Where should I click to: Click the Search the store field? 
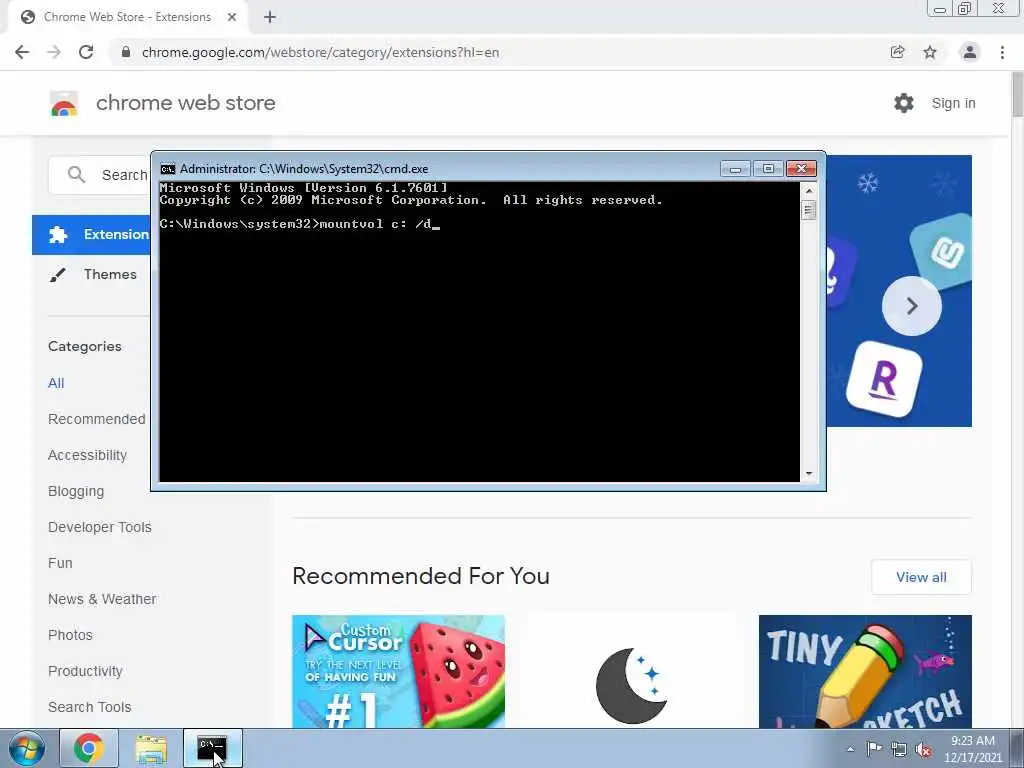99,175
